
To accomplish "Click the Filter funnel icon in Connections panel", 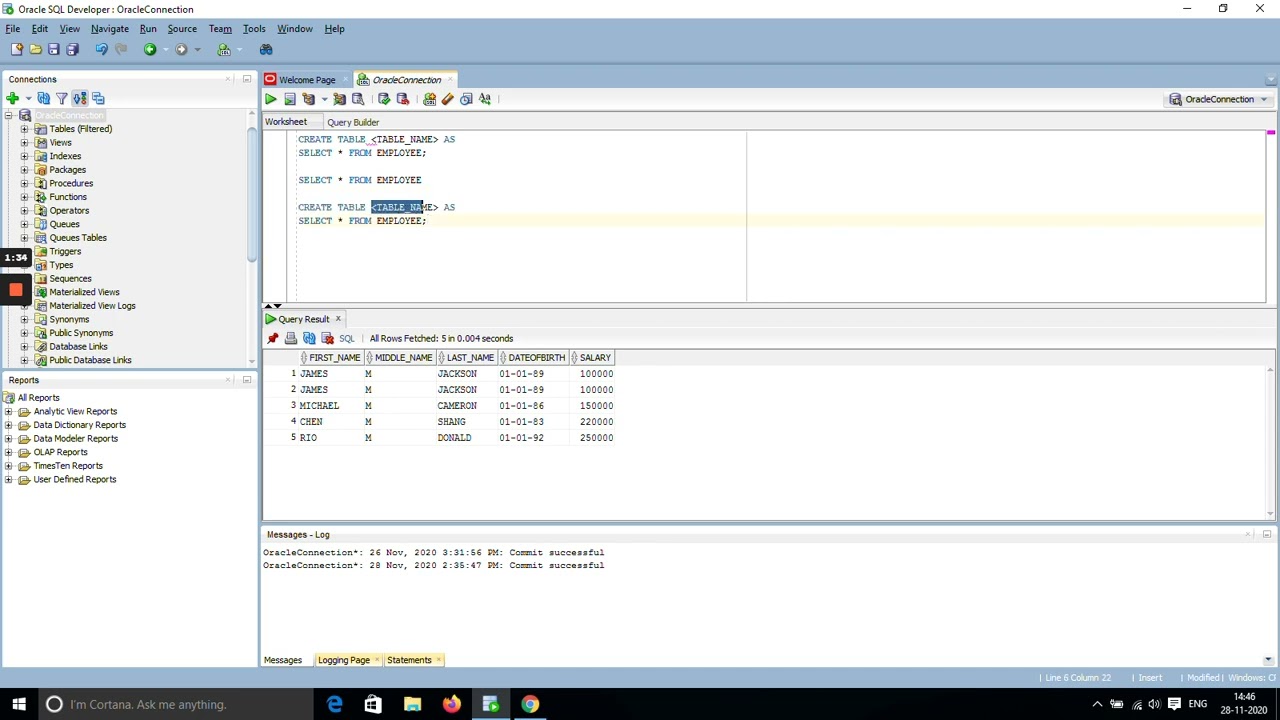I will [x=61, y=98].
